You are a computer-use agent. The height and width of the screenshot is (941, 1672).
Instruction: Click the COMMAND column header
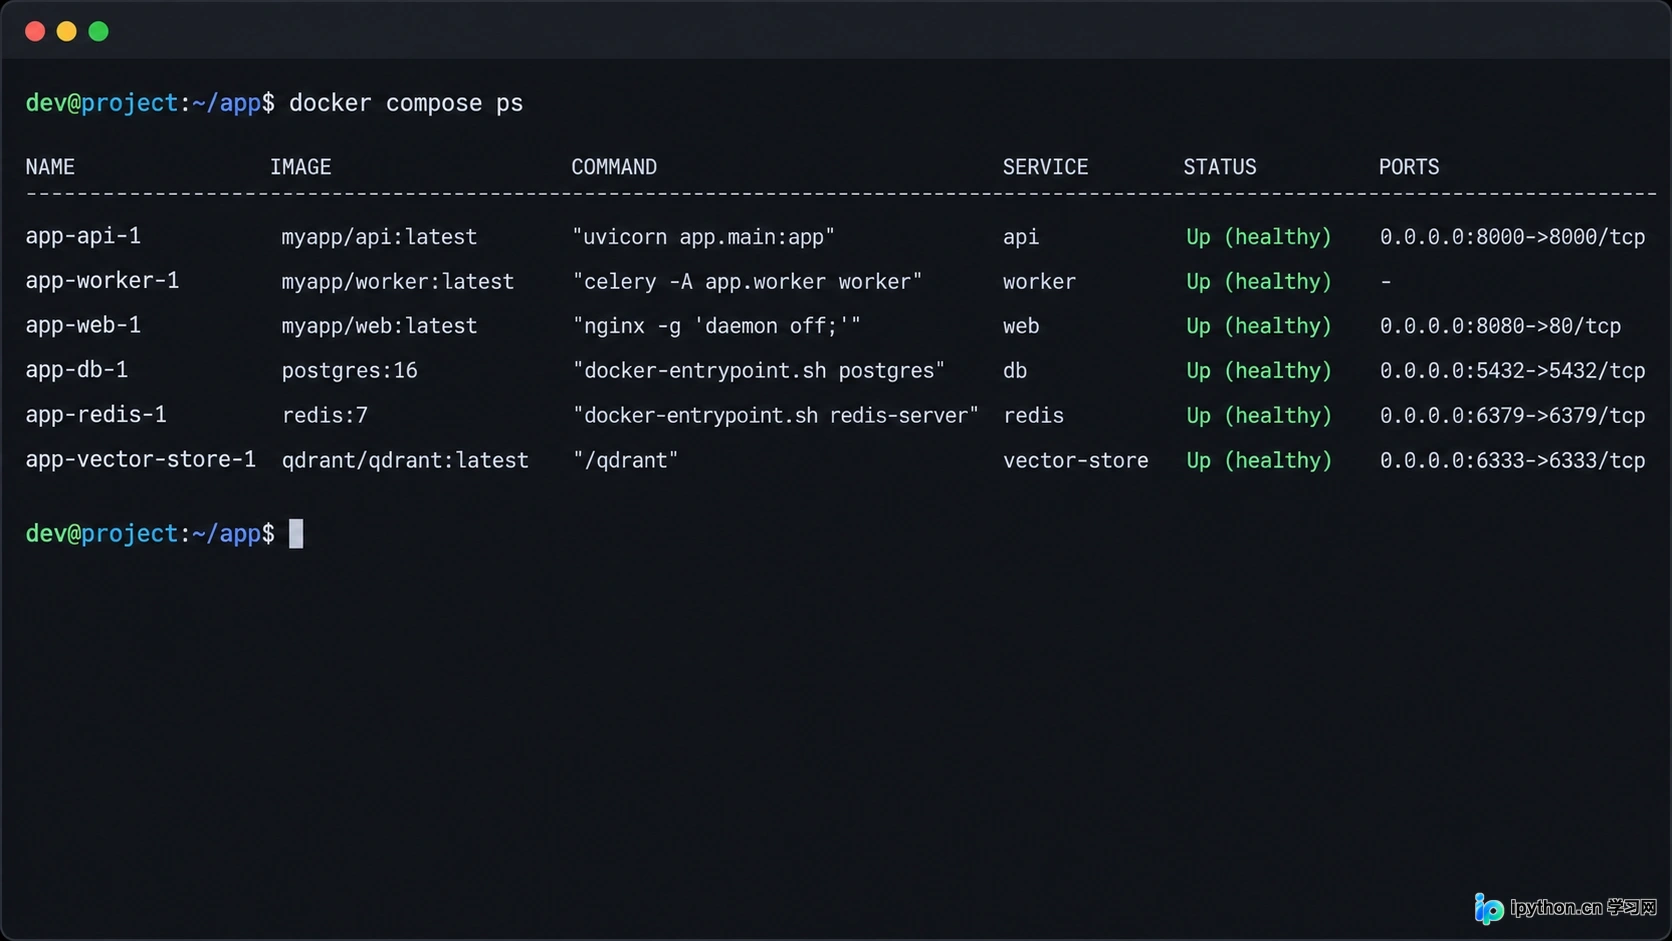(614, 167)
